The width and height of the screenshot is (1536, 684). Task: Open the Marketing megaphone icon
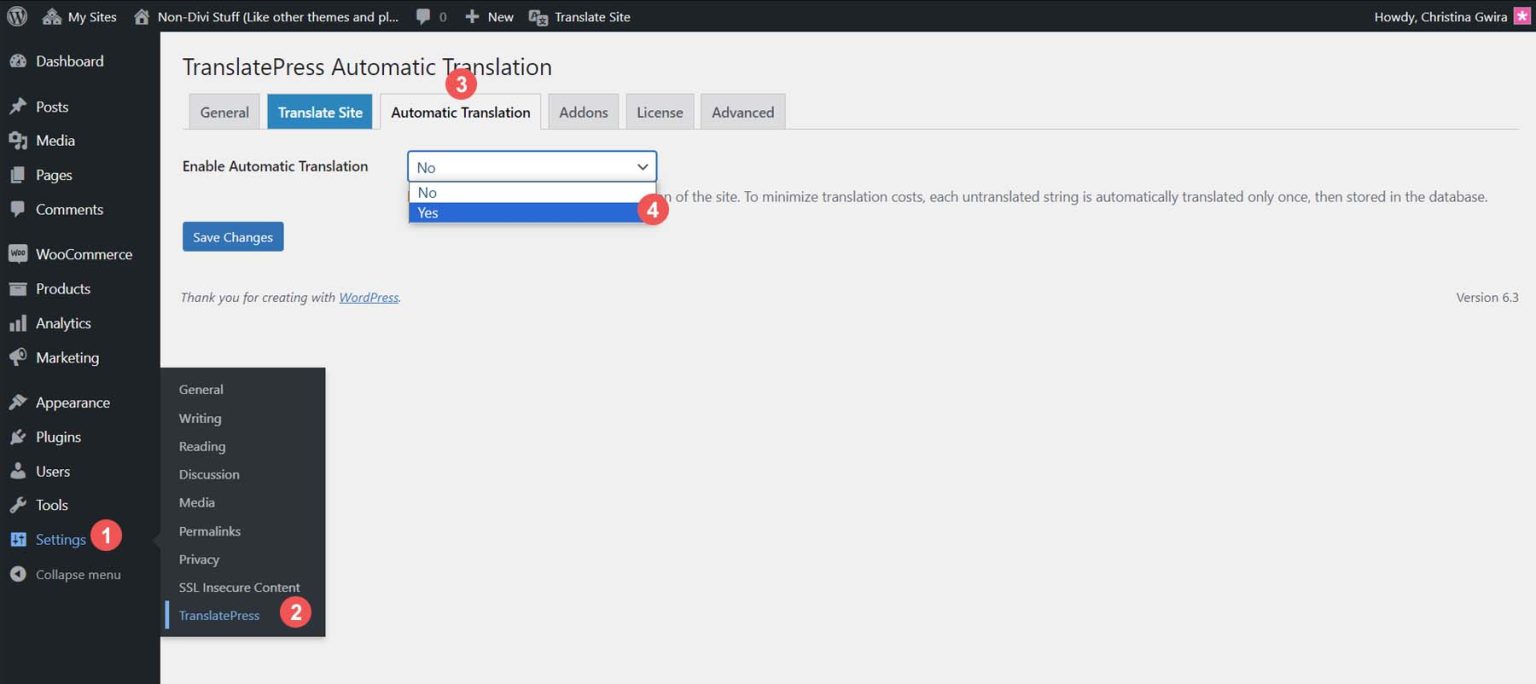pyautogui.click(x=20, y=357)
